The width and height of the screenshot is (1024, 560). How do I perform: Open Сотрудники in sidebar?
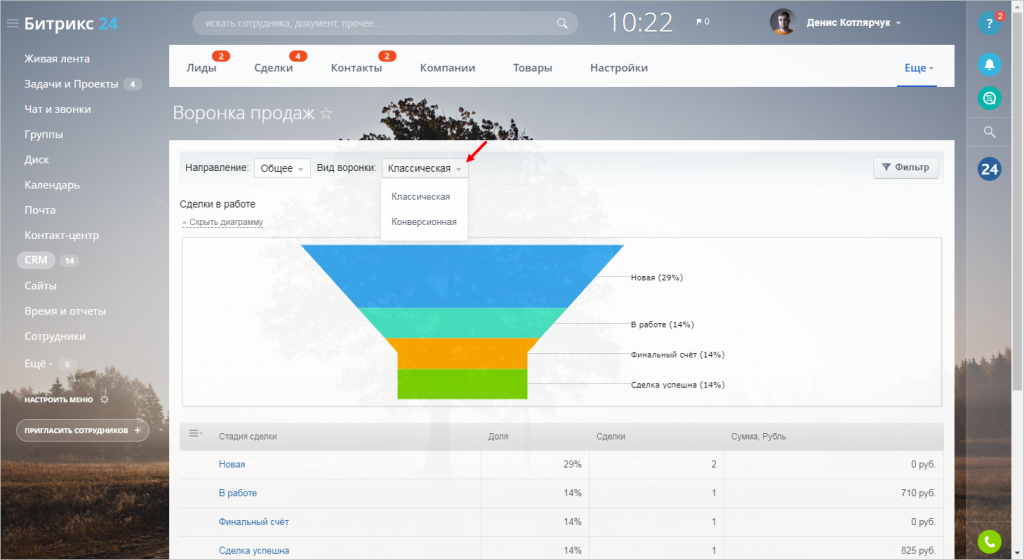55,336
